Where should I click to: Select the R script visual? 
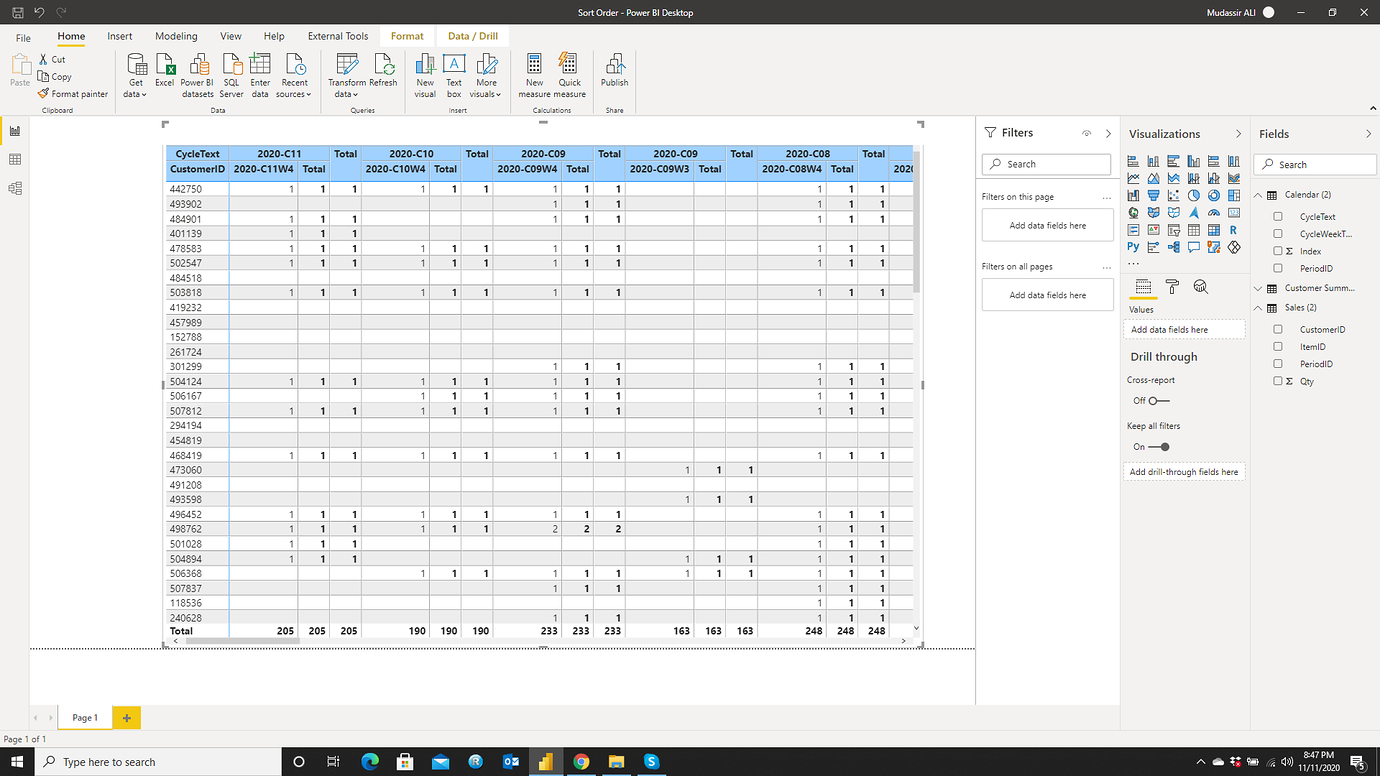(x=1234, y=230)
